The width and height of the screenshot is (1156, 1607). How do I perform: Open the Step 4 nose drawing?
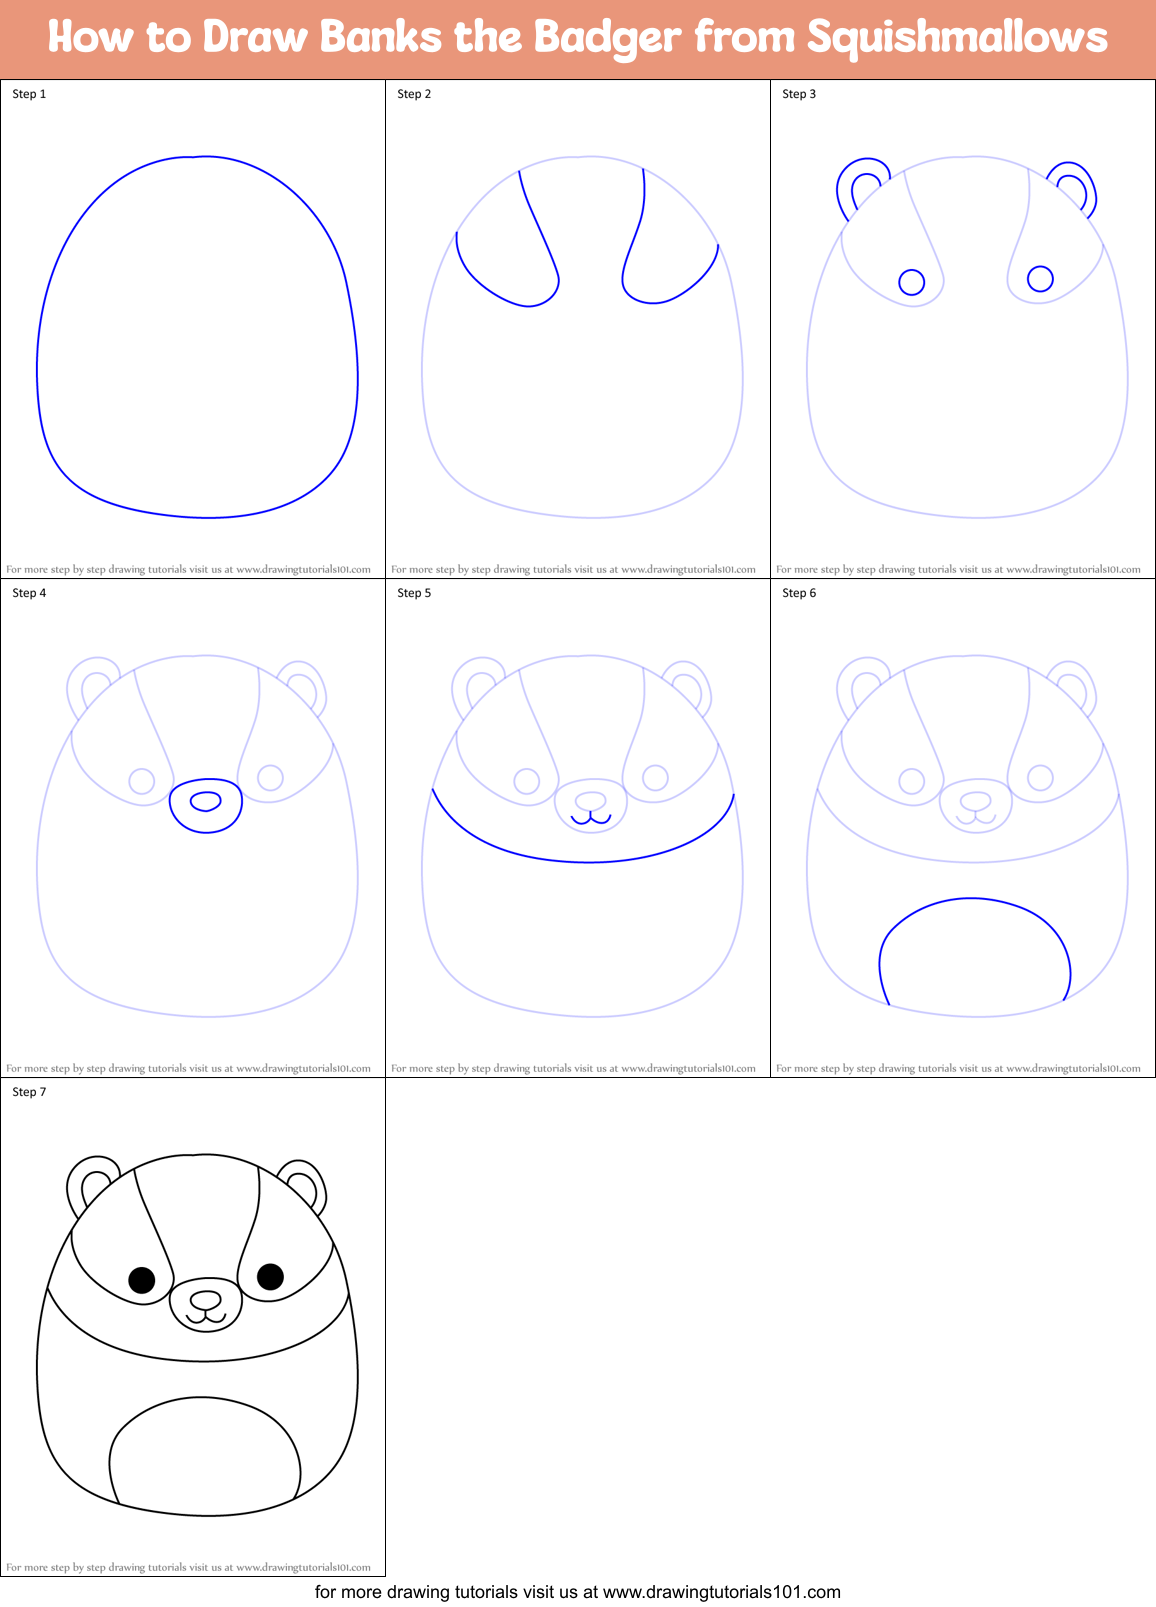(x=197, y=836)
